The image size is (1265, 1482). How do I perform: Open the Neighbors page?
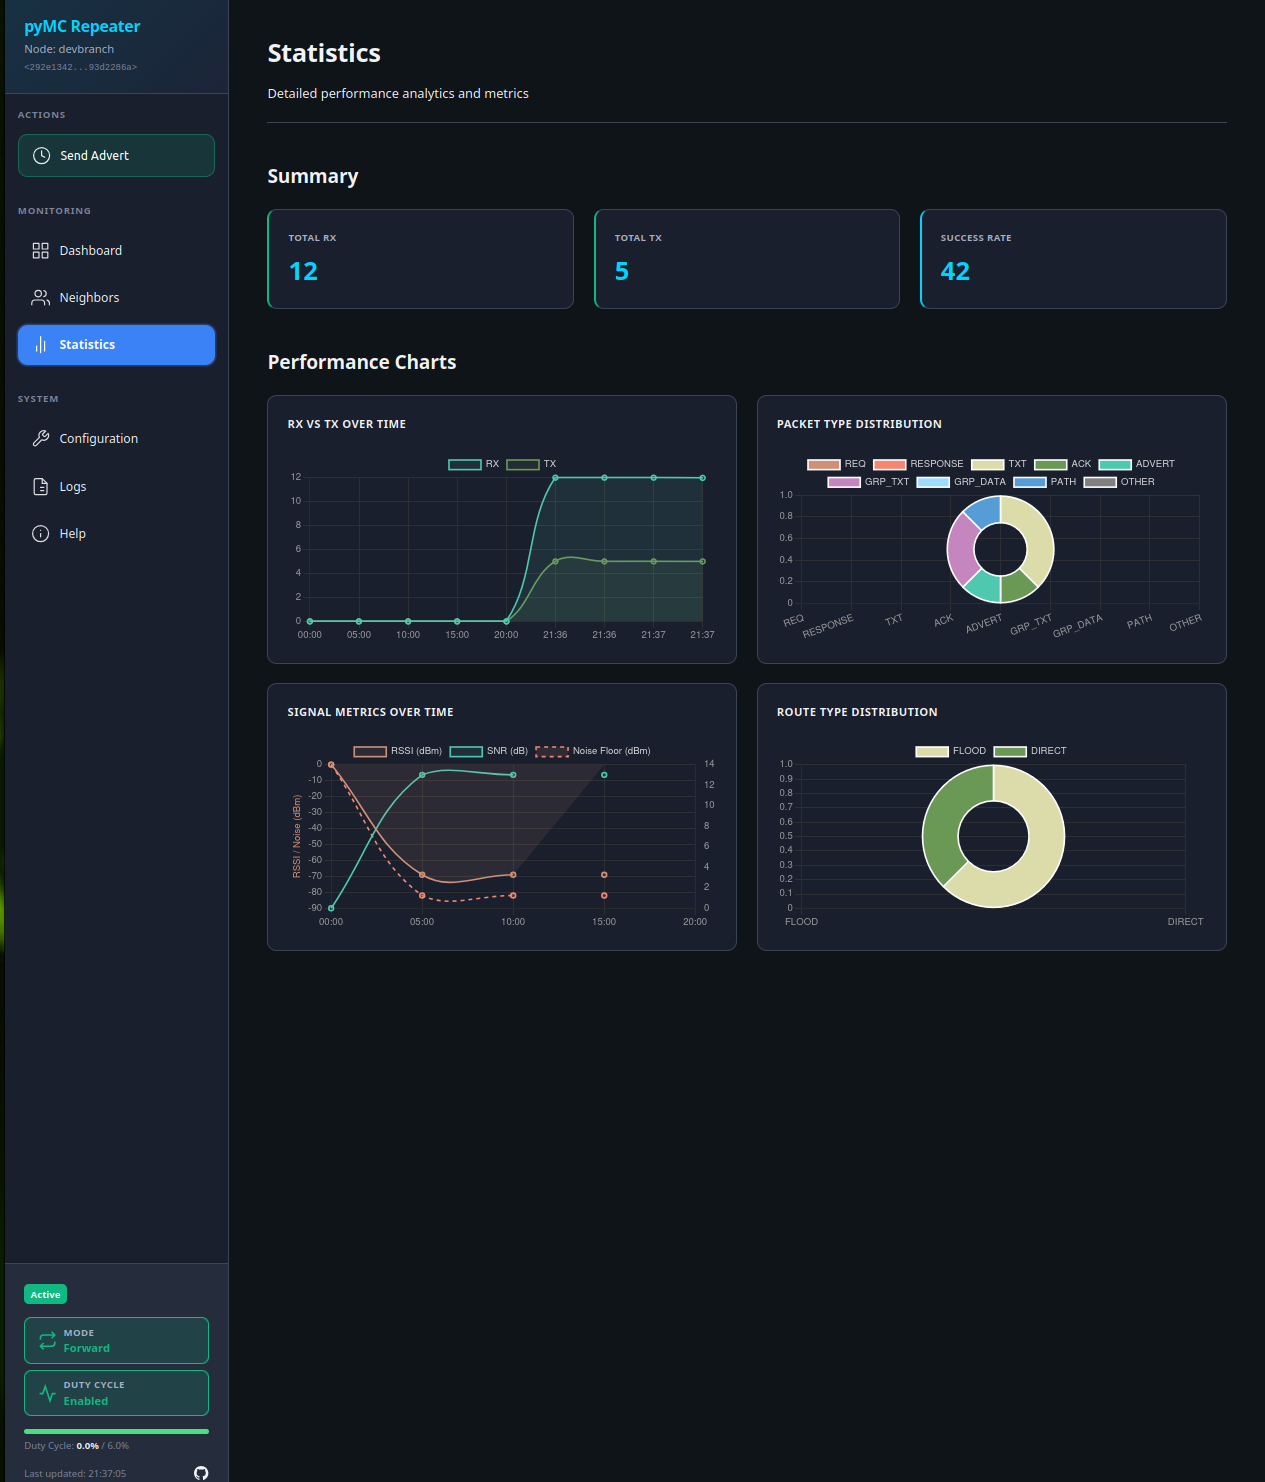[x=89, y=298]
